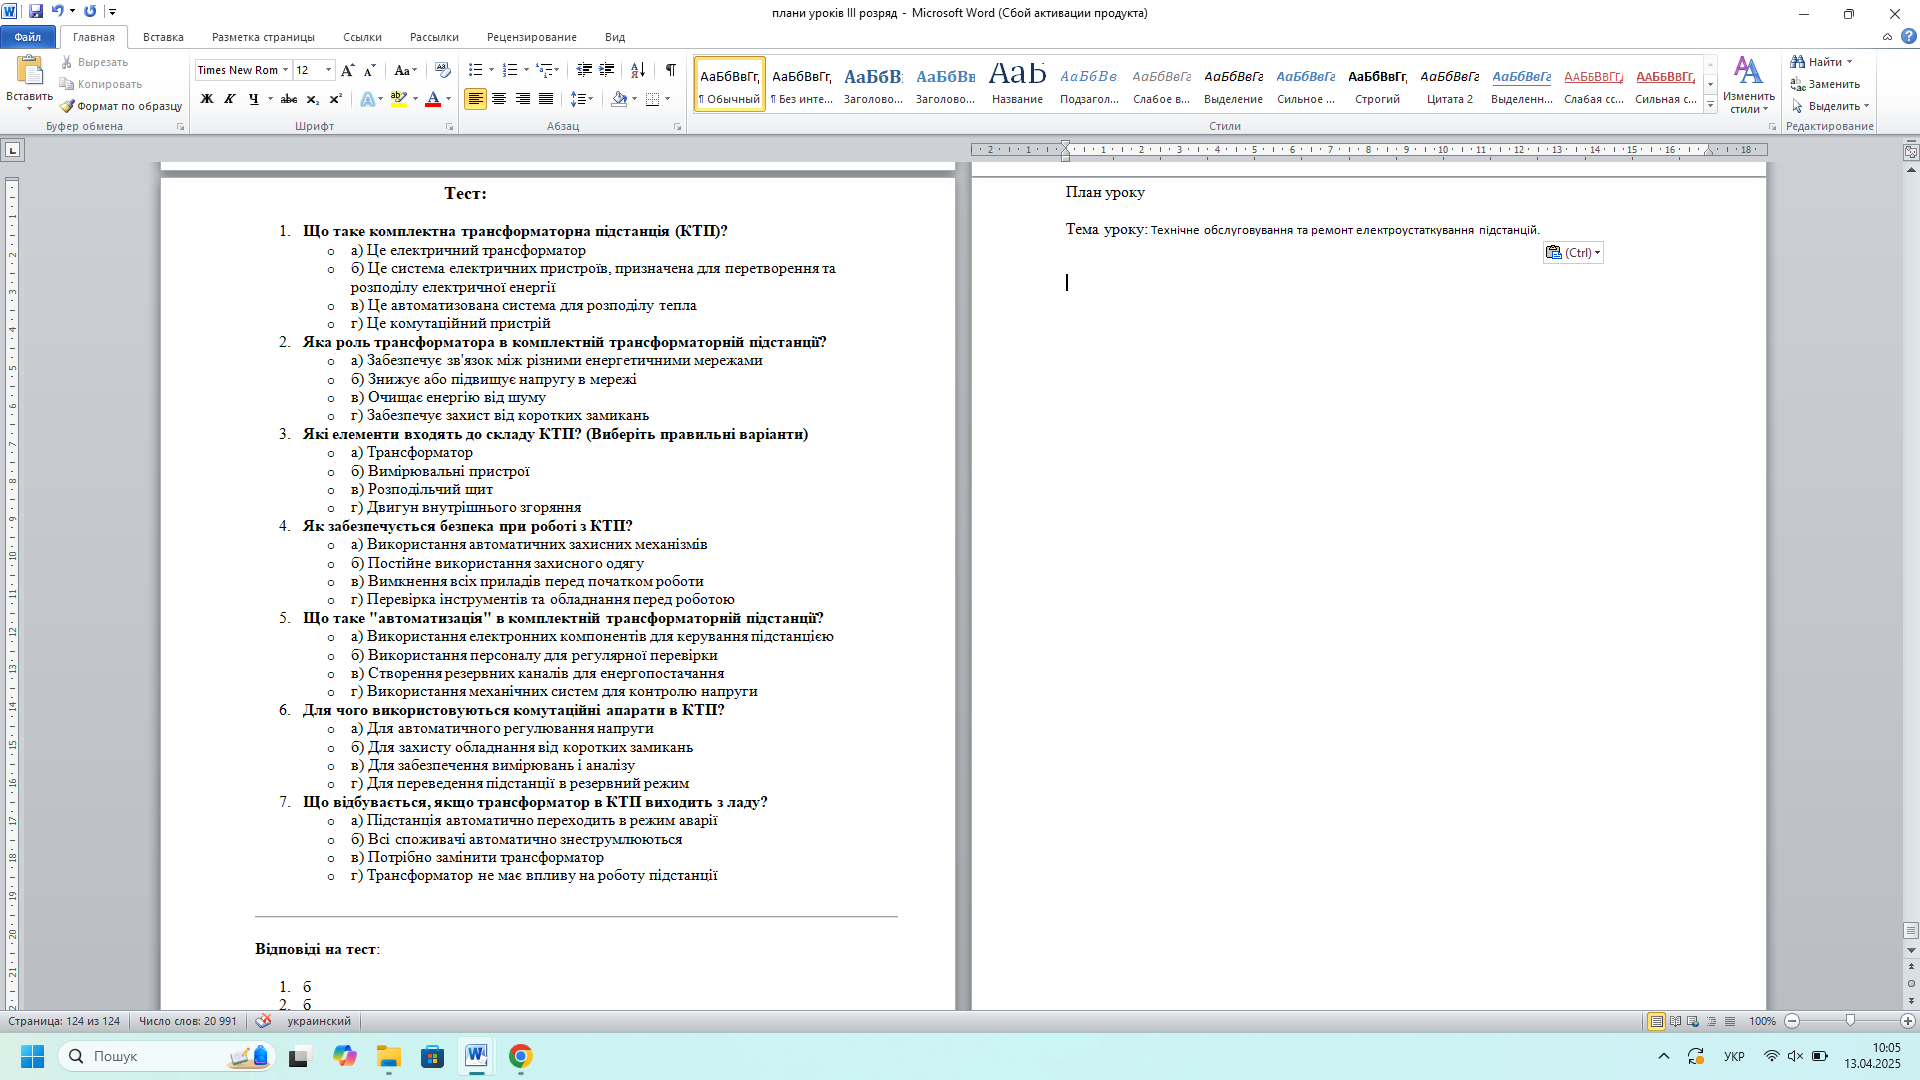1920x1080 pixels.
Task: Toggle italic (К) formatting
Action: tap(230, 99)
